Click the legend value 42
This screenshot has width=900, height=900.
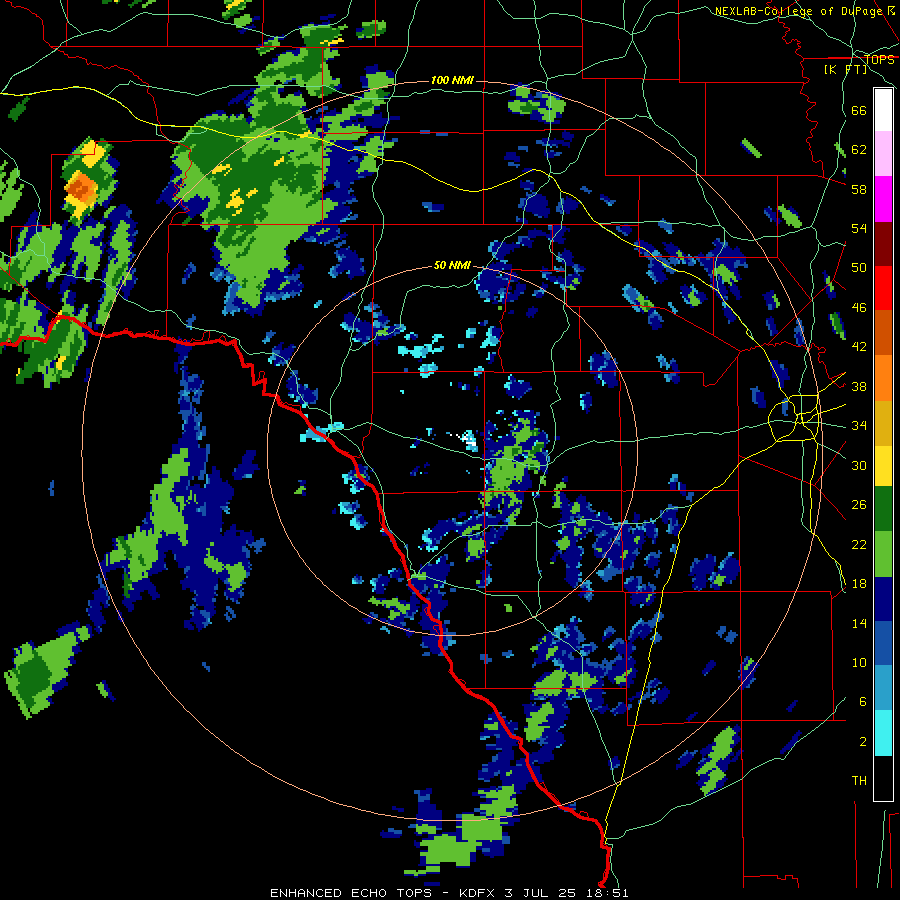(859, 347)
